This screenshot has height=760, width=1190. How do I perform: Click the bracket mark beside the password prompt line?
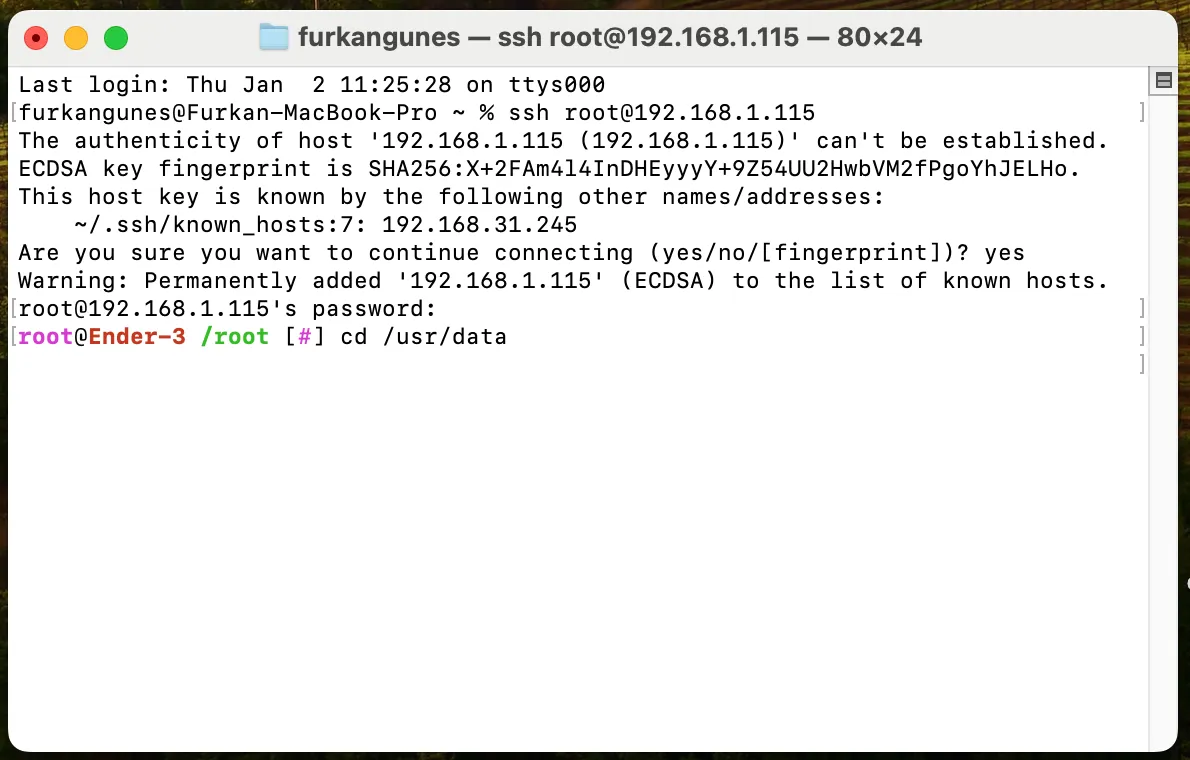[1142, 308]
